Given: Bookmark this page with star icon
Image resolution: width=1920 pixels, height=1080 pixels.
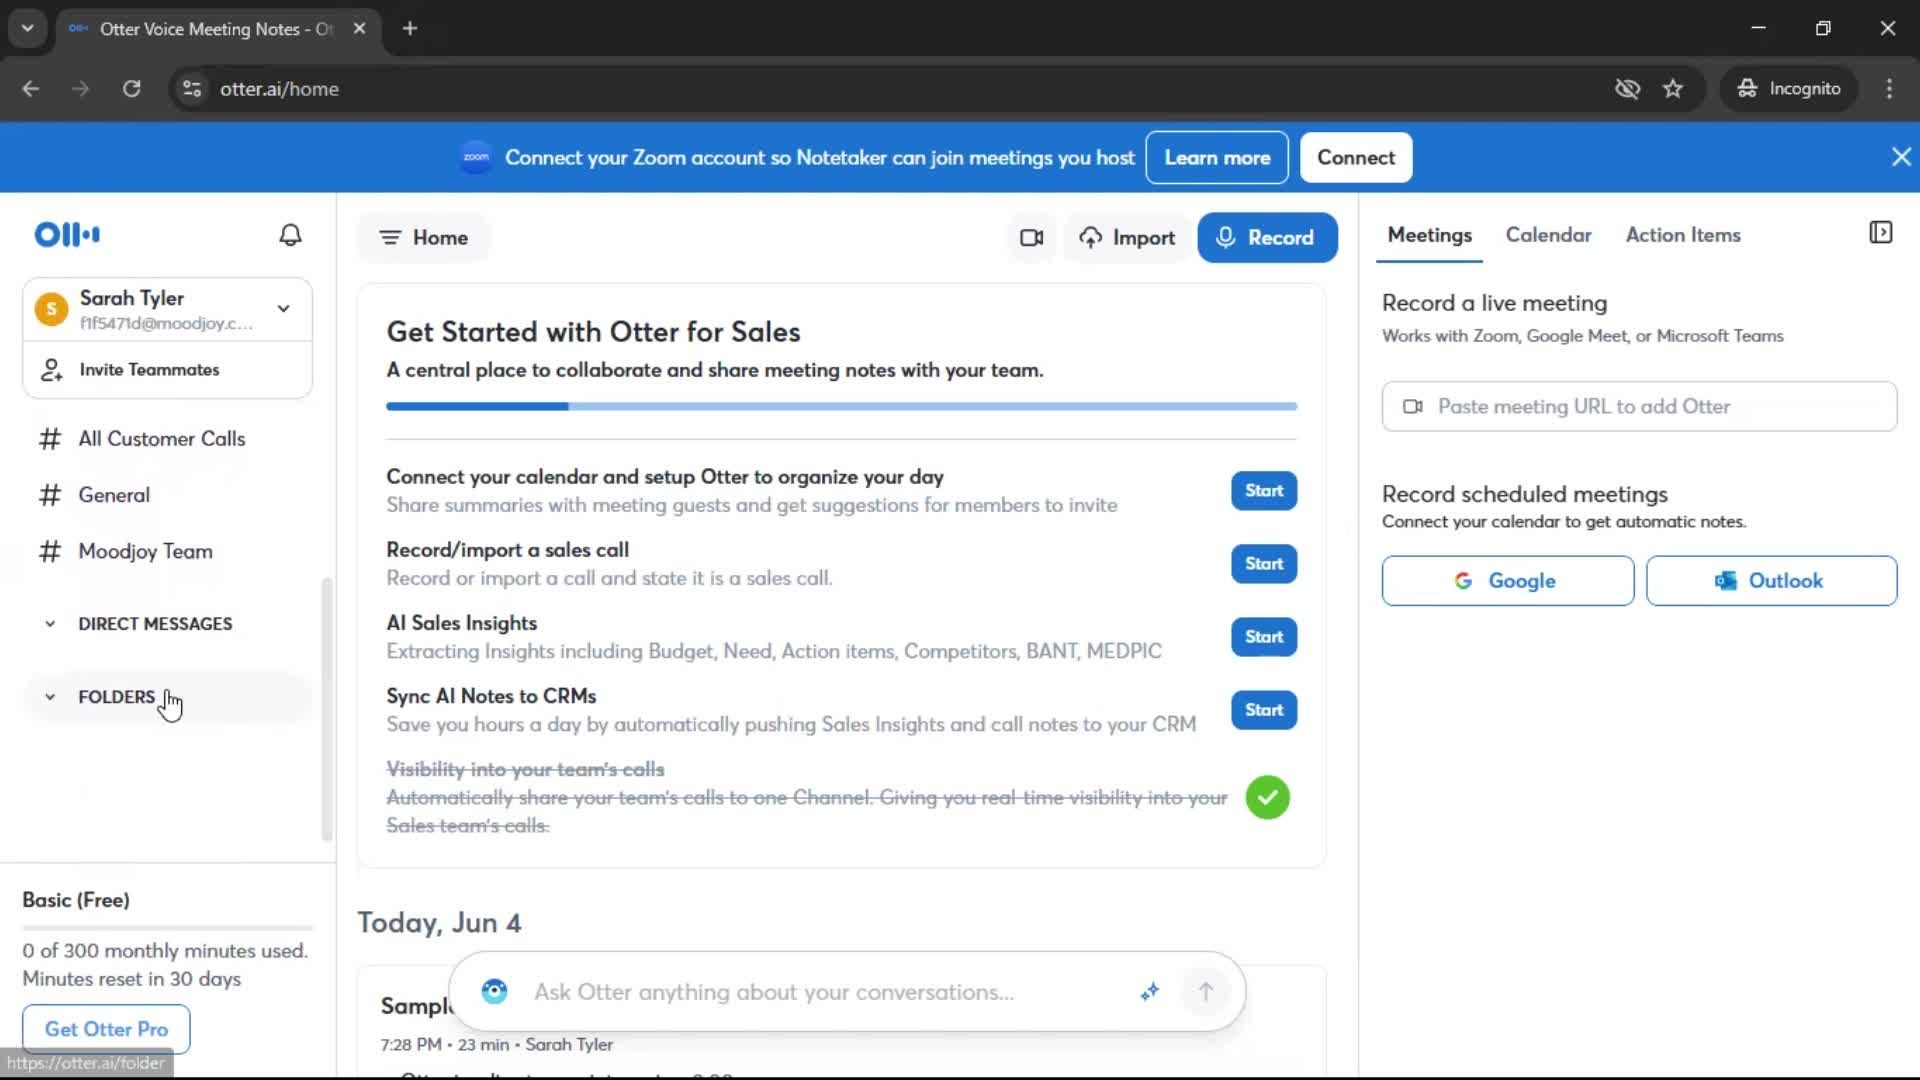Looking at the screenshot, I should click(1673, 89).
